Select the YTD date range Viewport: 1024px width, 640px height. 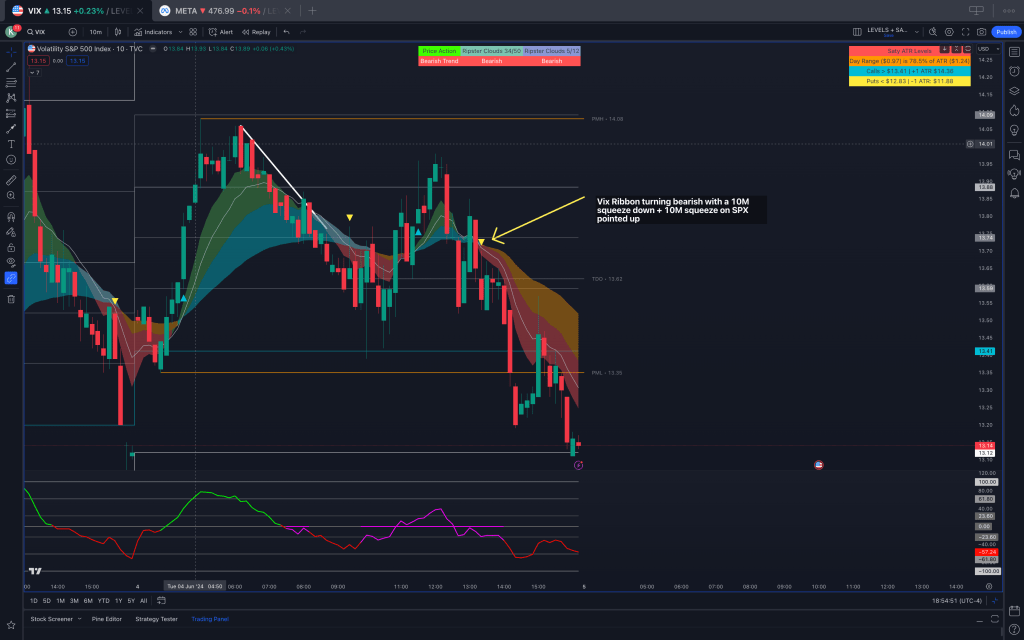click(x=103, y=601)
